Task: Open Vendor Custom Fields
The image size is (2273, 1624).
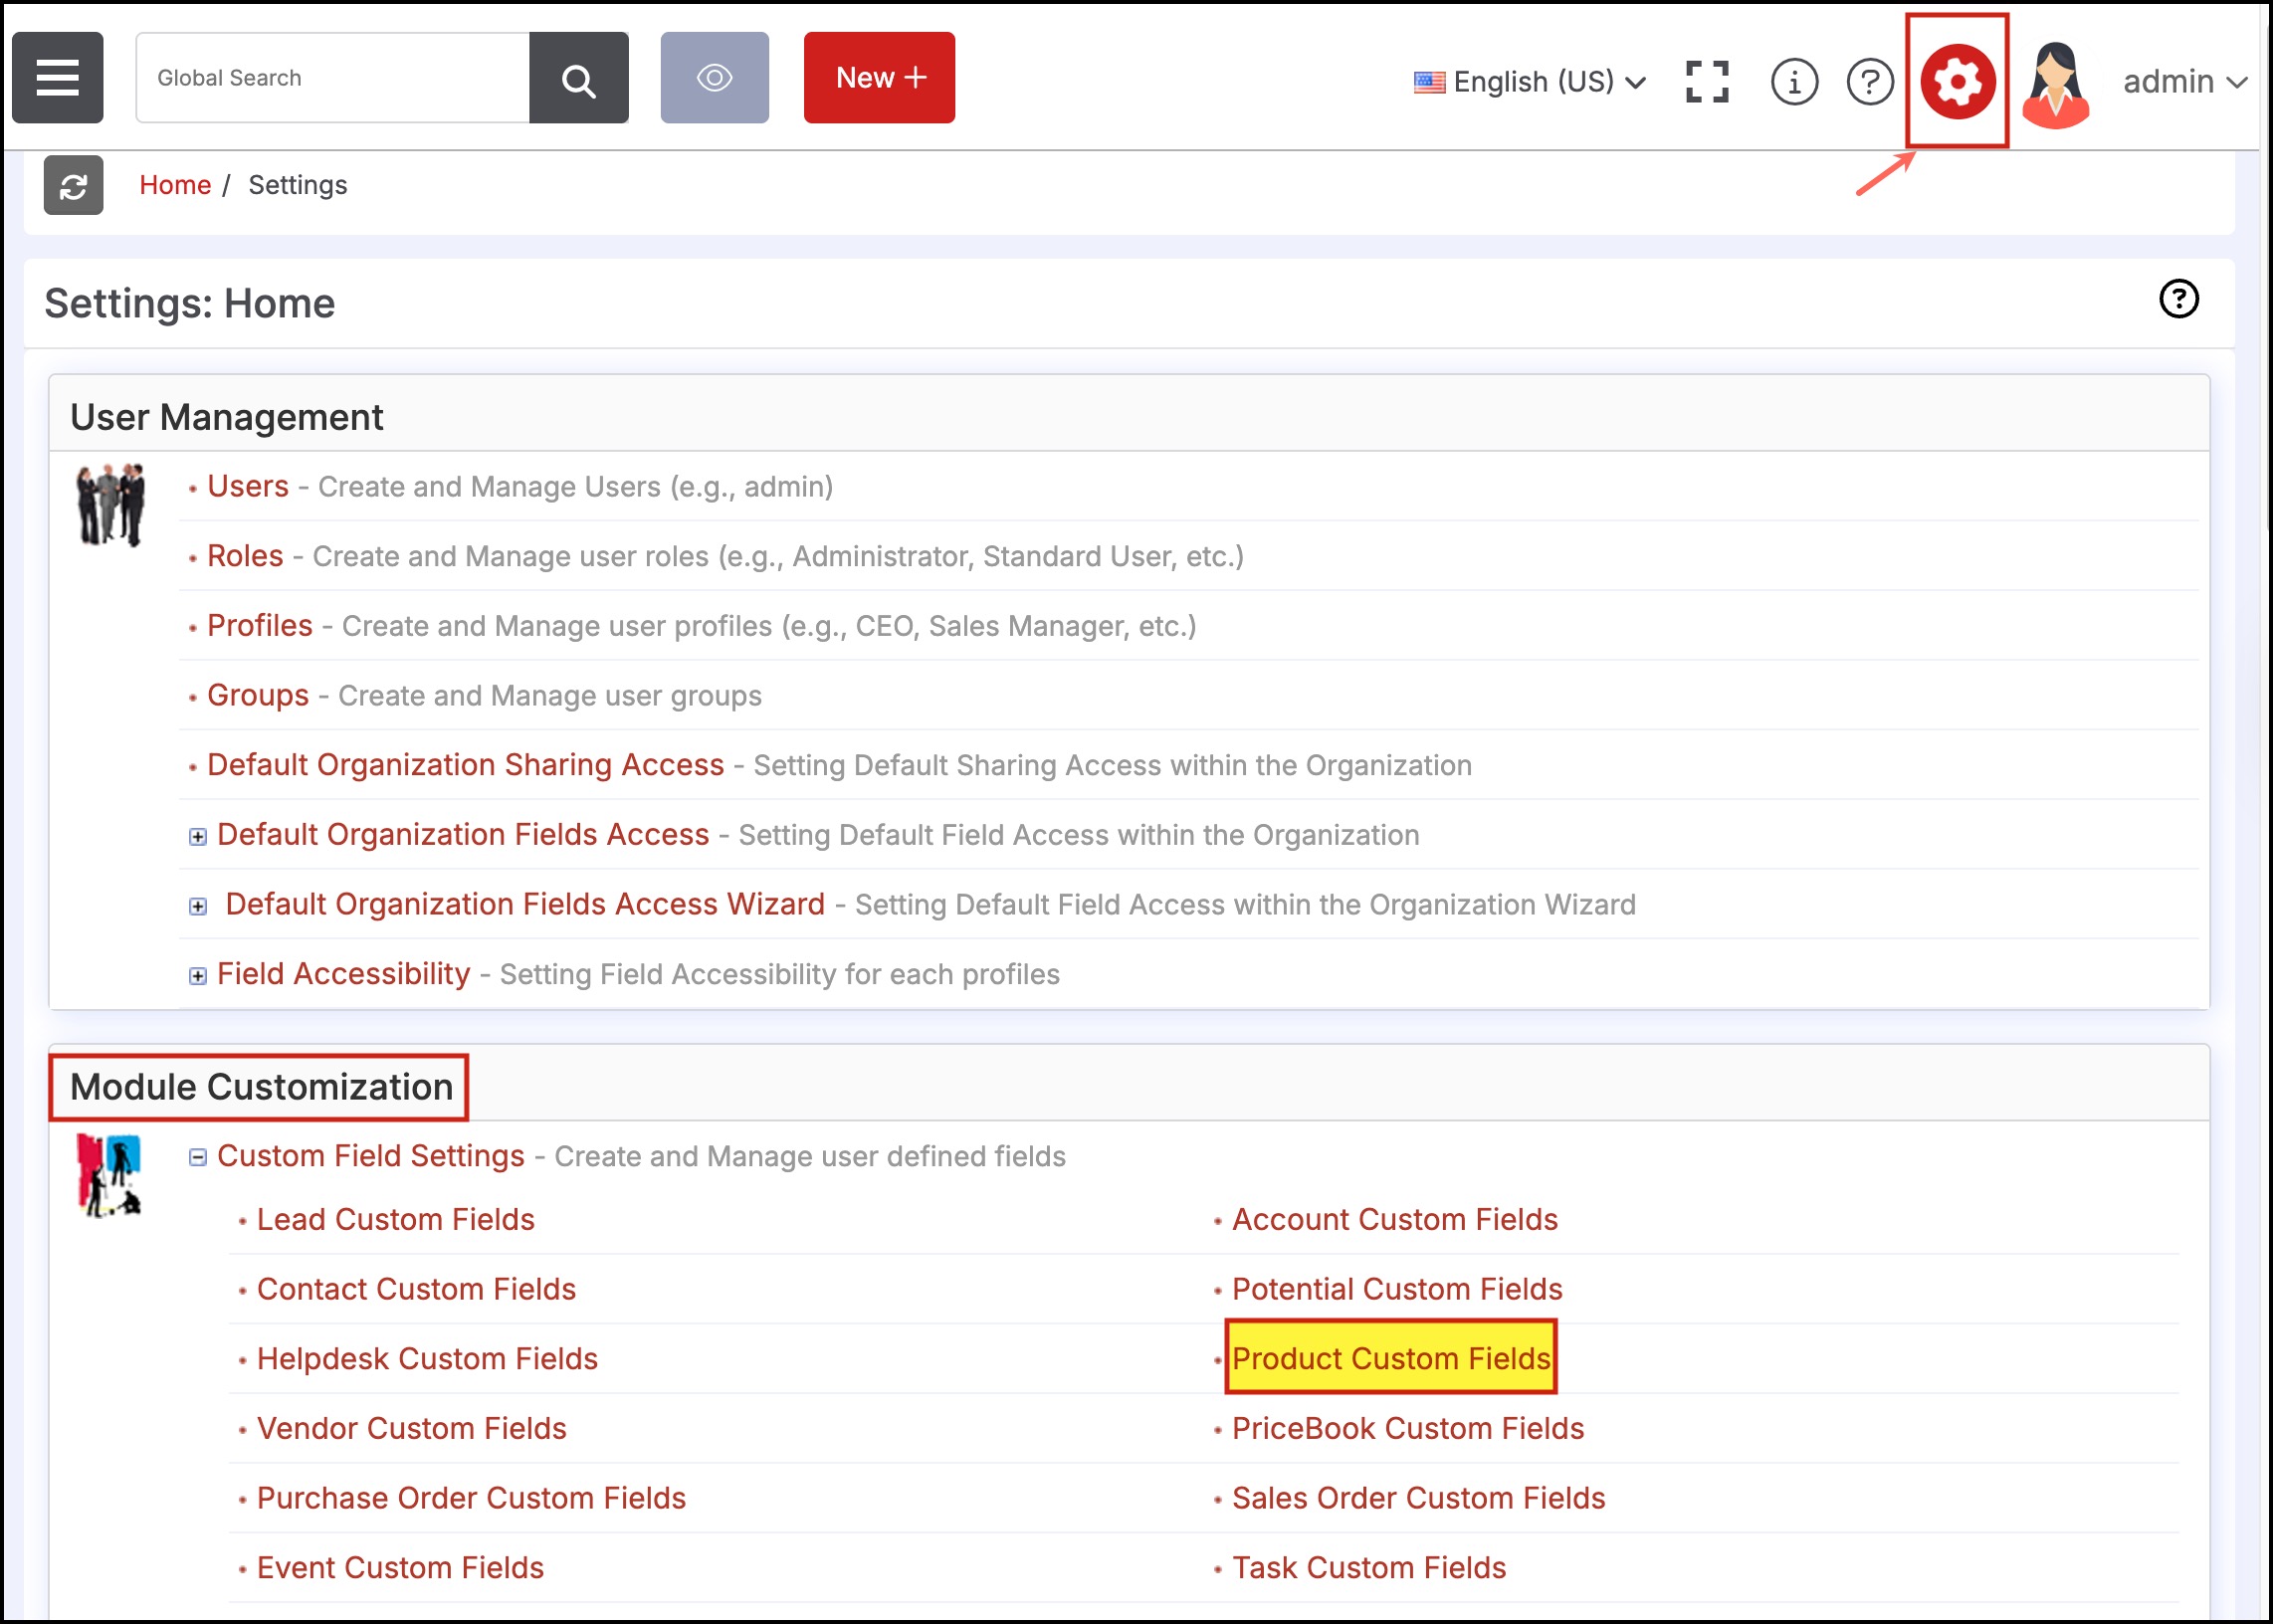Action: tap(412, 1429)
